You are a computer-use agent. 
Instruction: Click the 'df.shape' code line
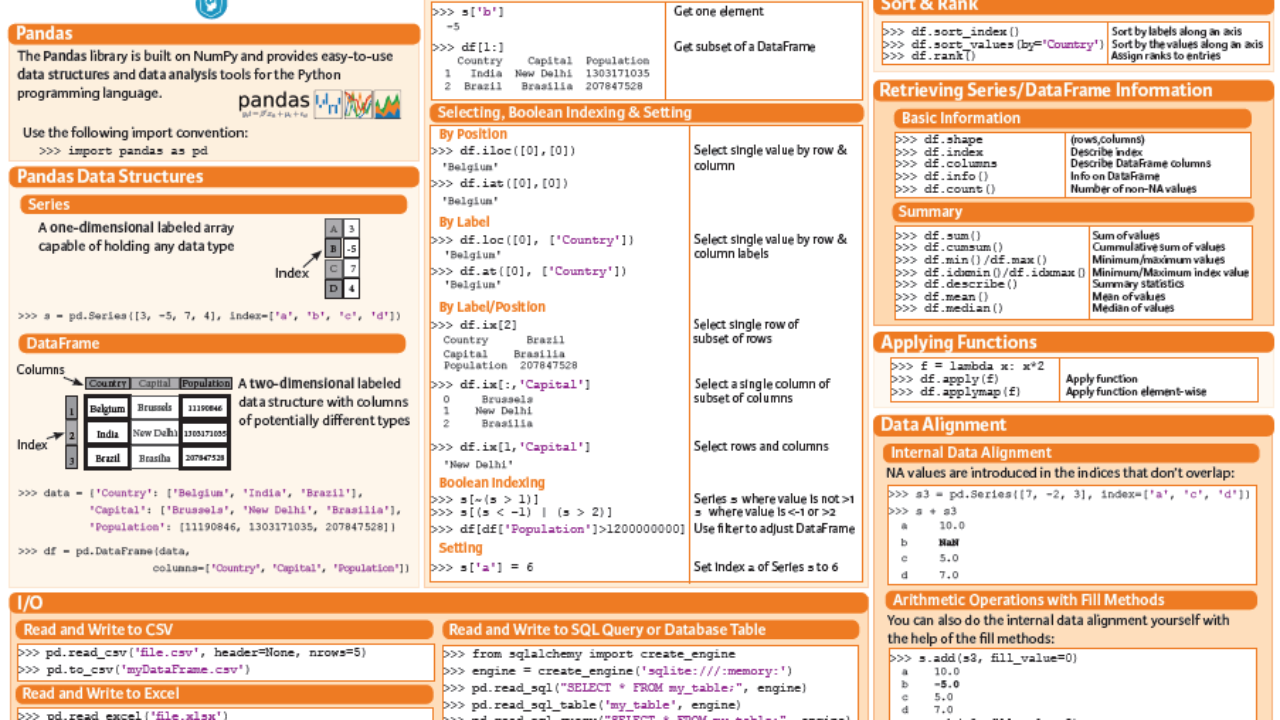(x=939, y=140)
